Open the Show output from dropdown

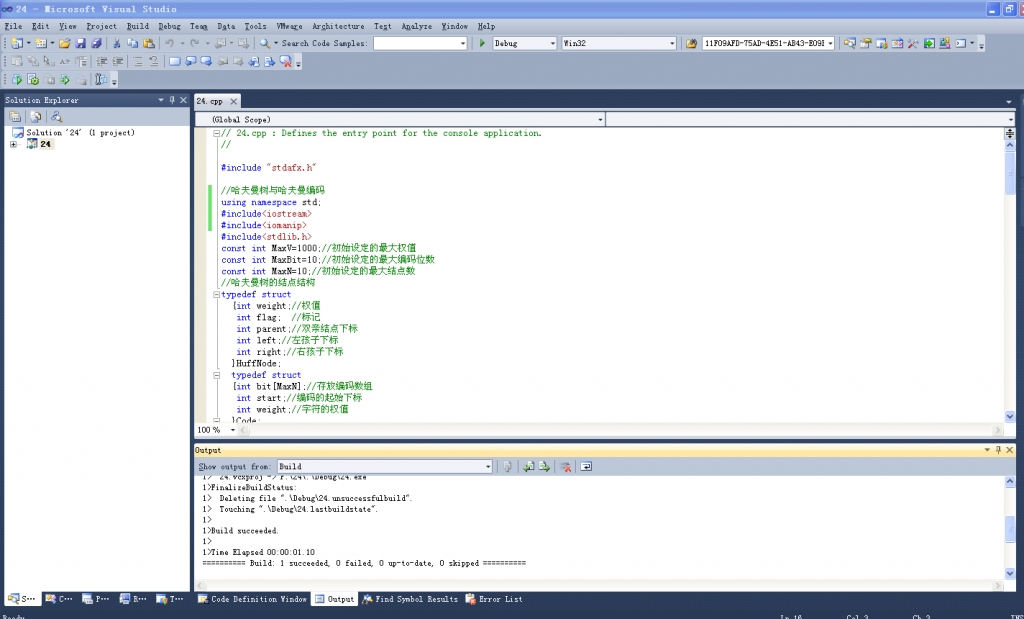click(x=487, y=466)
